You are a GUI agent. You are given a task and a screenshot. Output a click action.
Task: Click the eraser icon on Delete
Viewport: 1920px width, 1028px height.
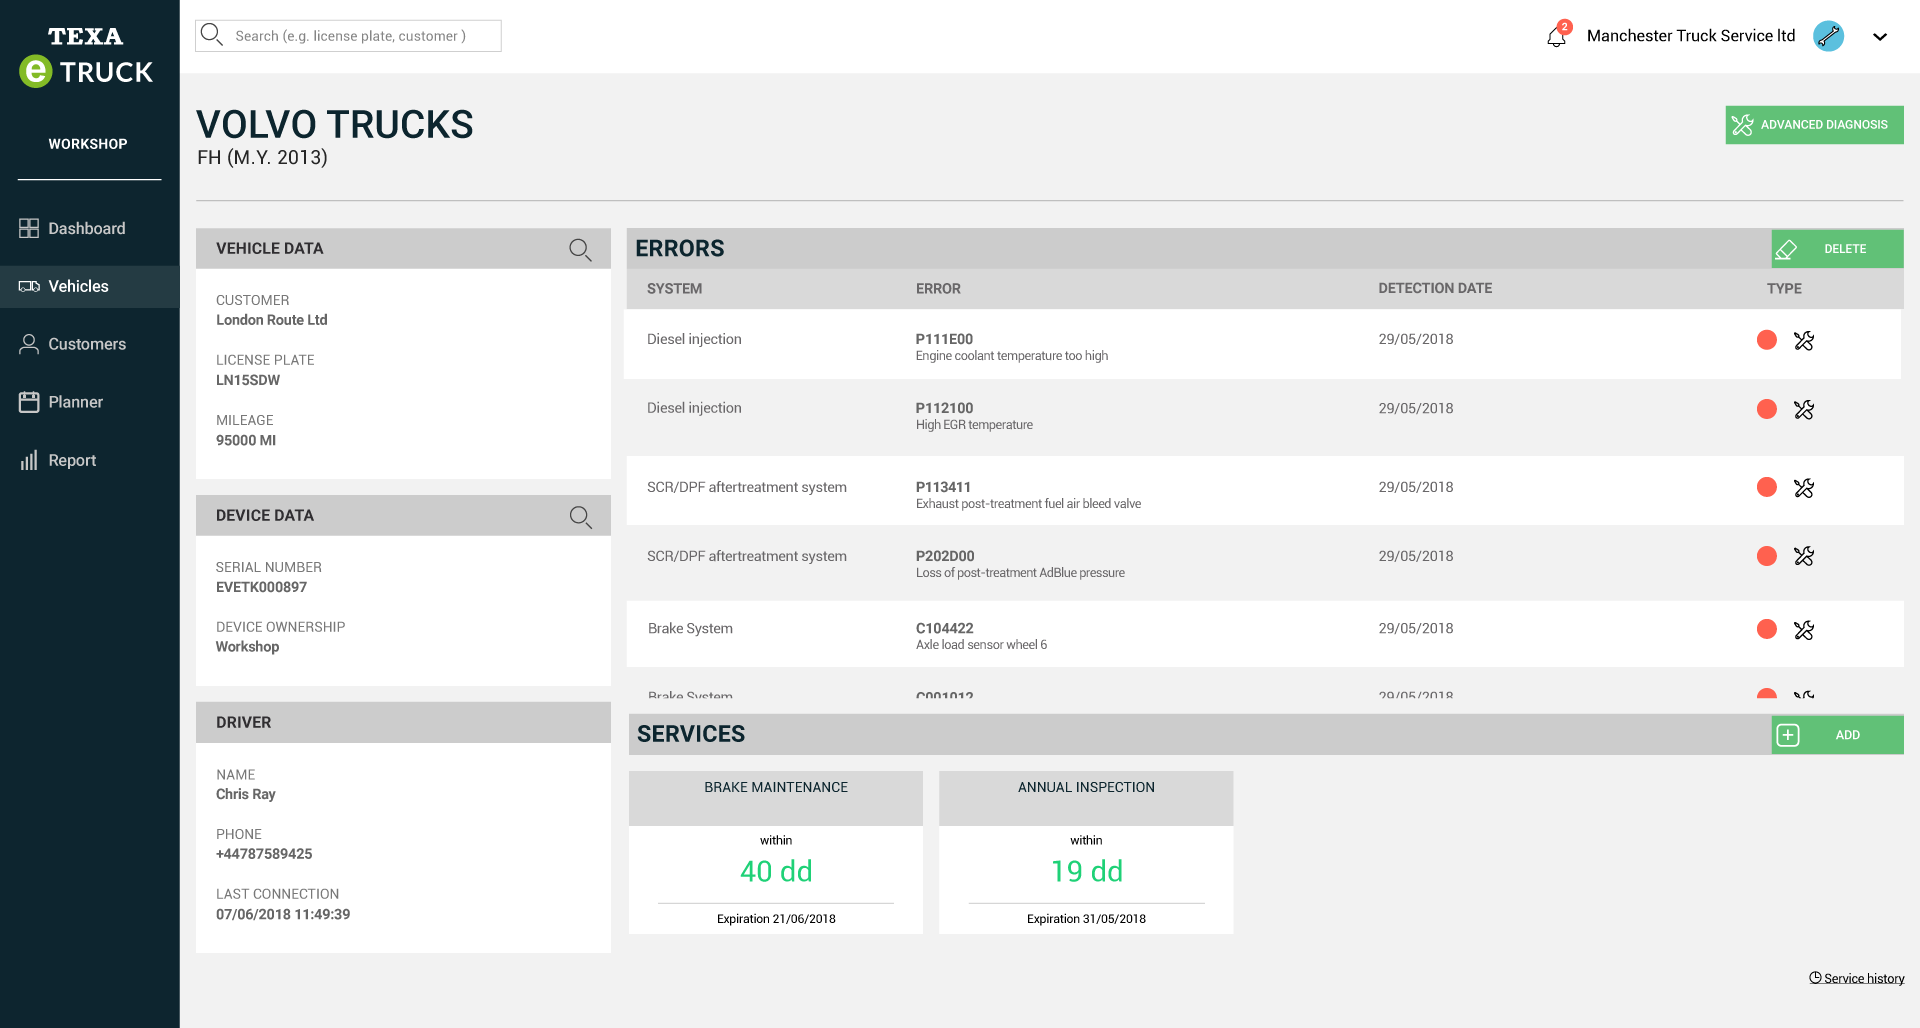click(1787, 249)
